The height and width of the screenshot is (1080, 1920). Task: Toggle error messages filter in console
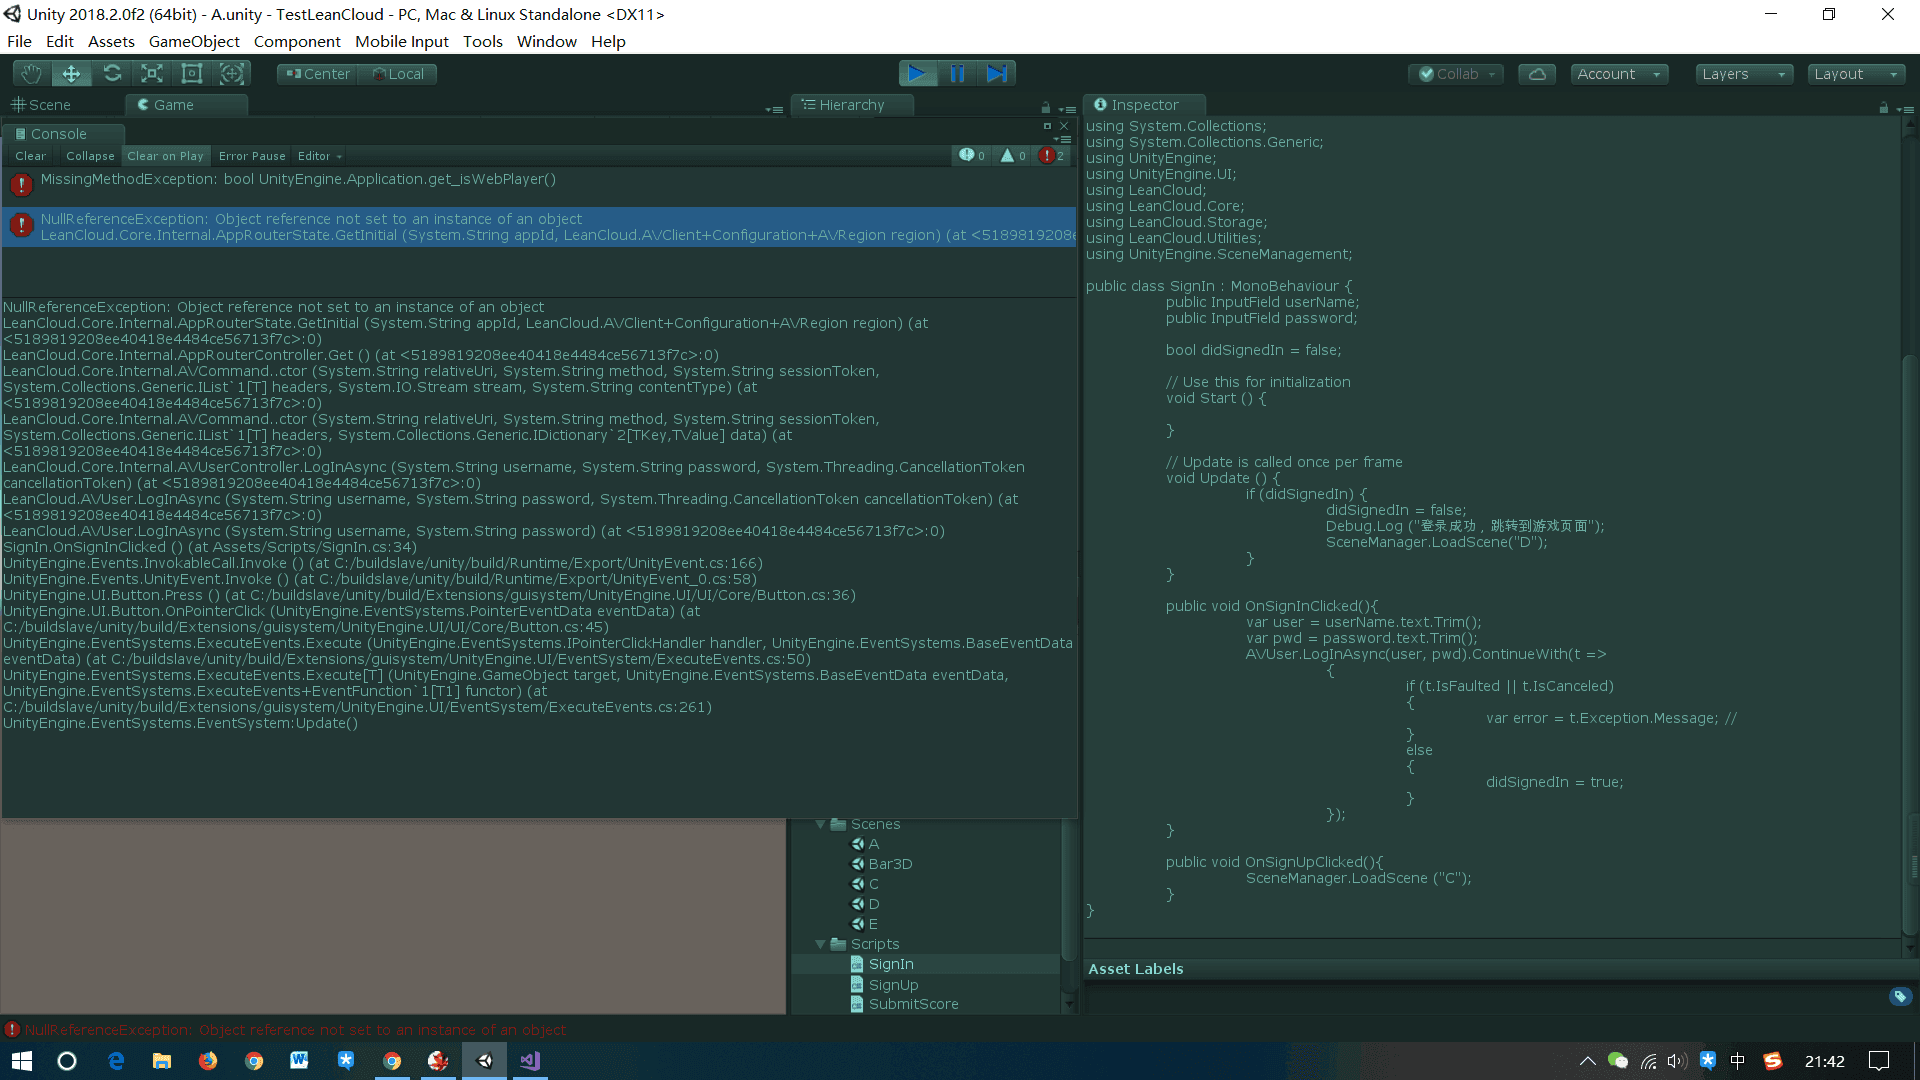[1051, 156]
